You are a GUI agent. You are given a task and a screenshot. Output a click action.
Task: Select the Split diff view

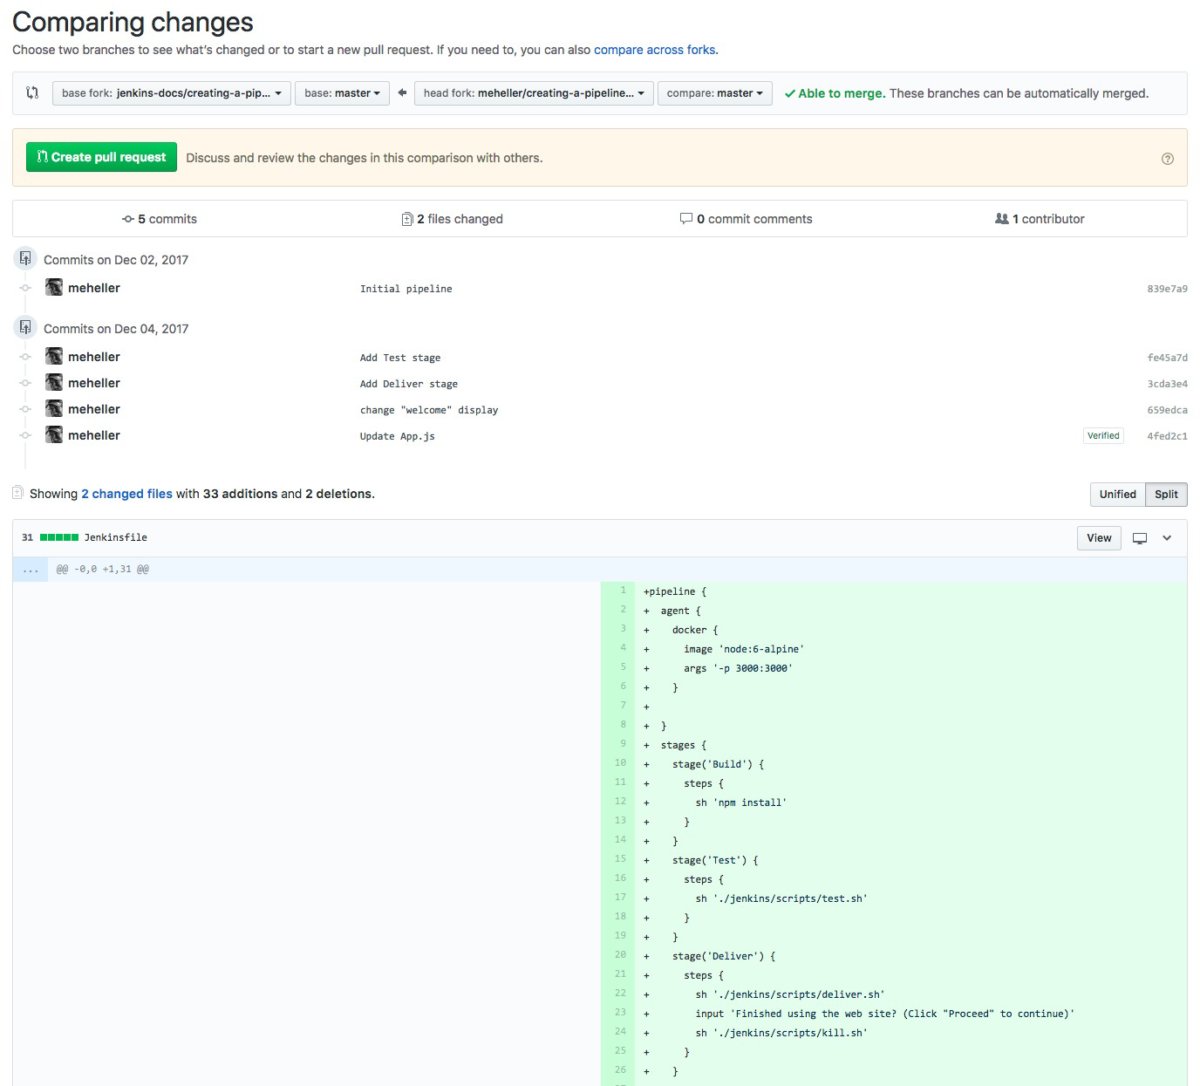point(1168,494)
